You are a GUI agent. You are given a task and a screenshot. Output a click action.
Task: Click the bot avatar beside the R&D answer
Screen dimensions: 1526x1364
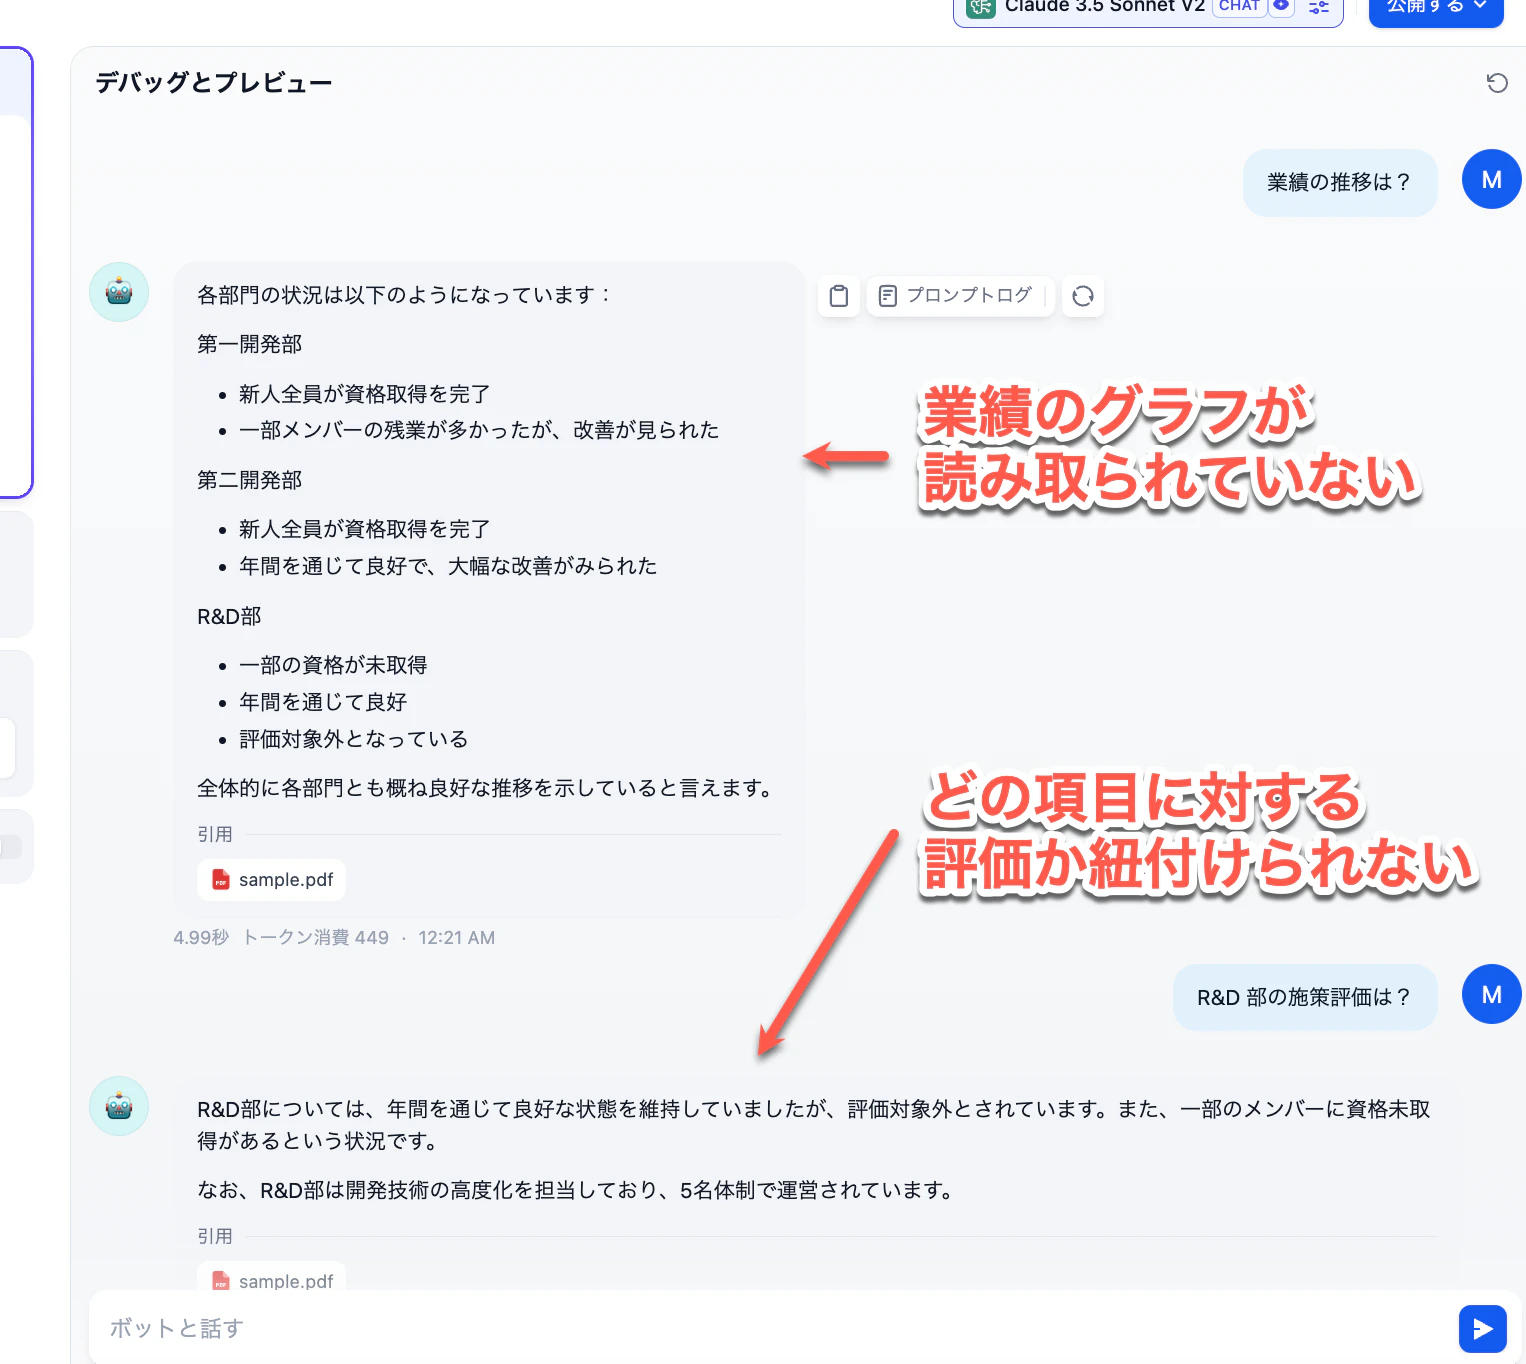[x=119, y=1106]
